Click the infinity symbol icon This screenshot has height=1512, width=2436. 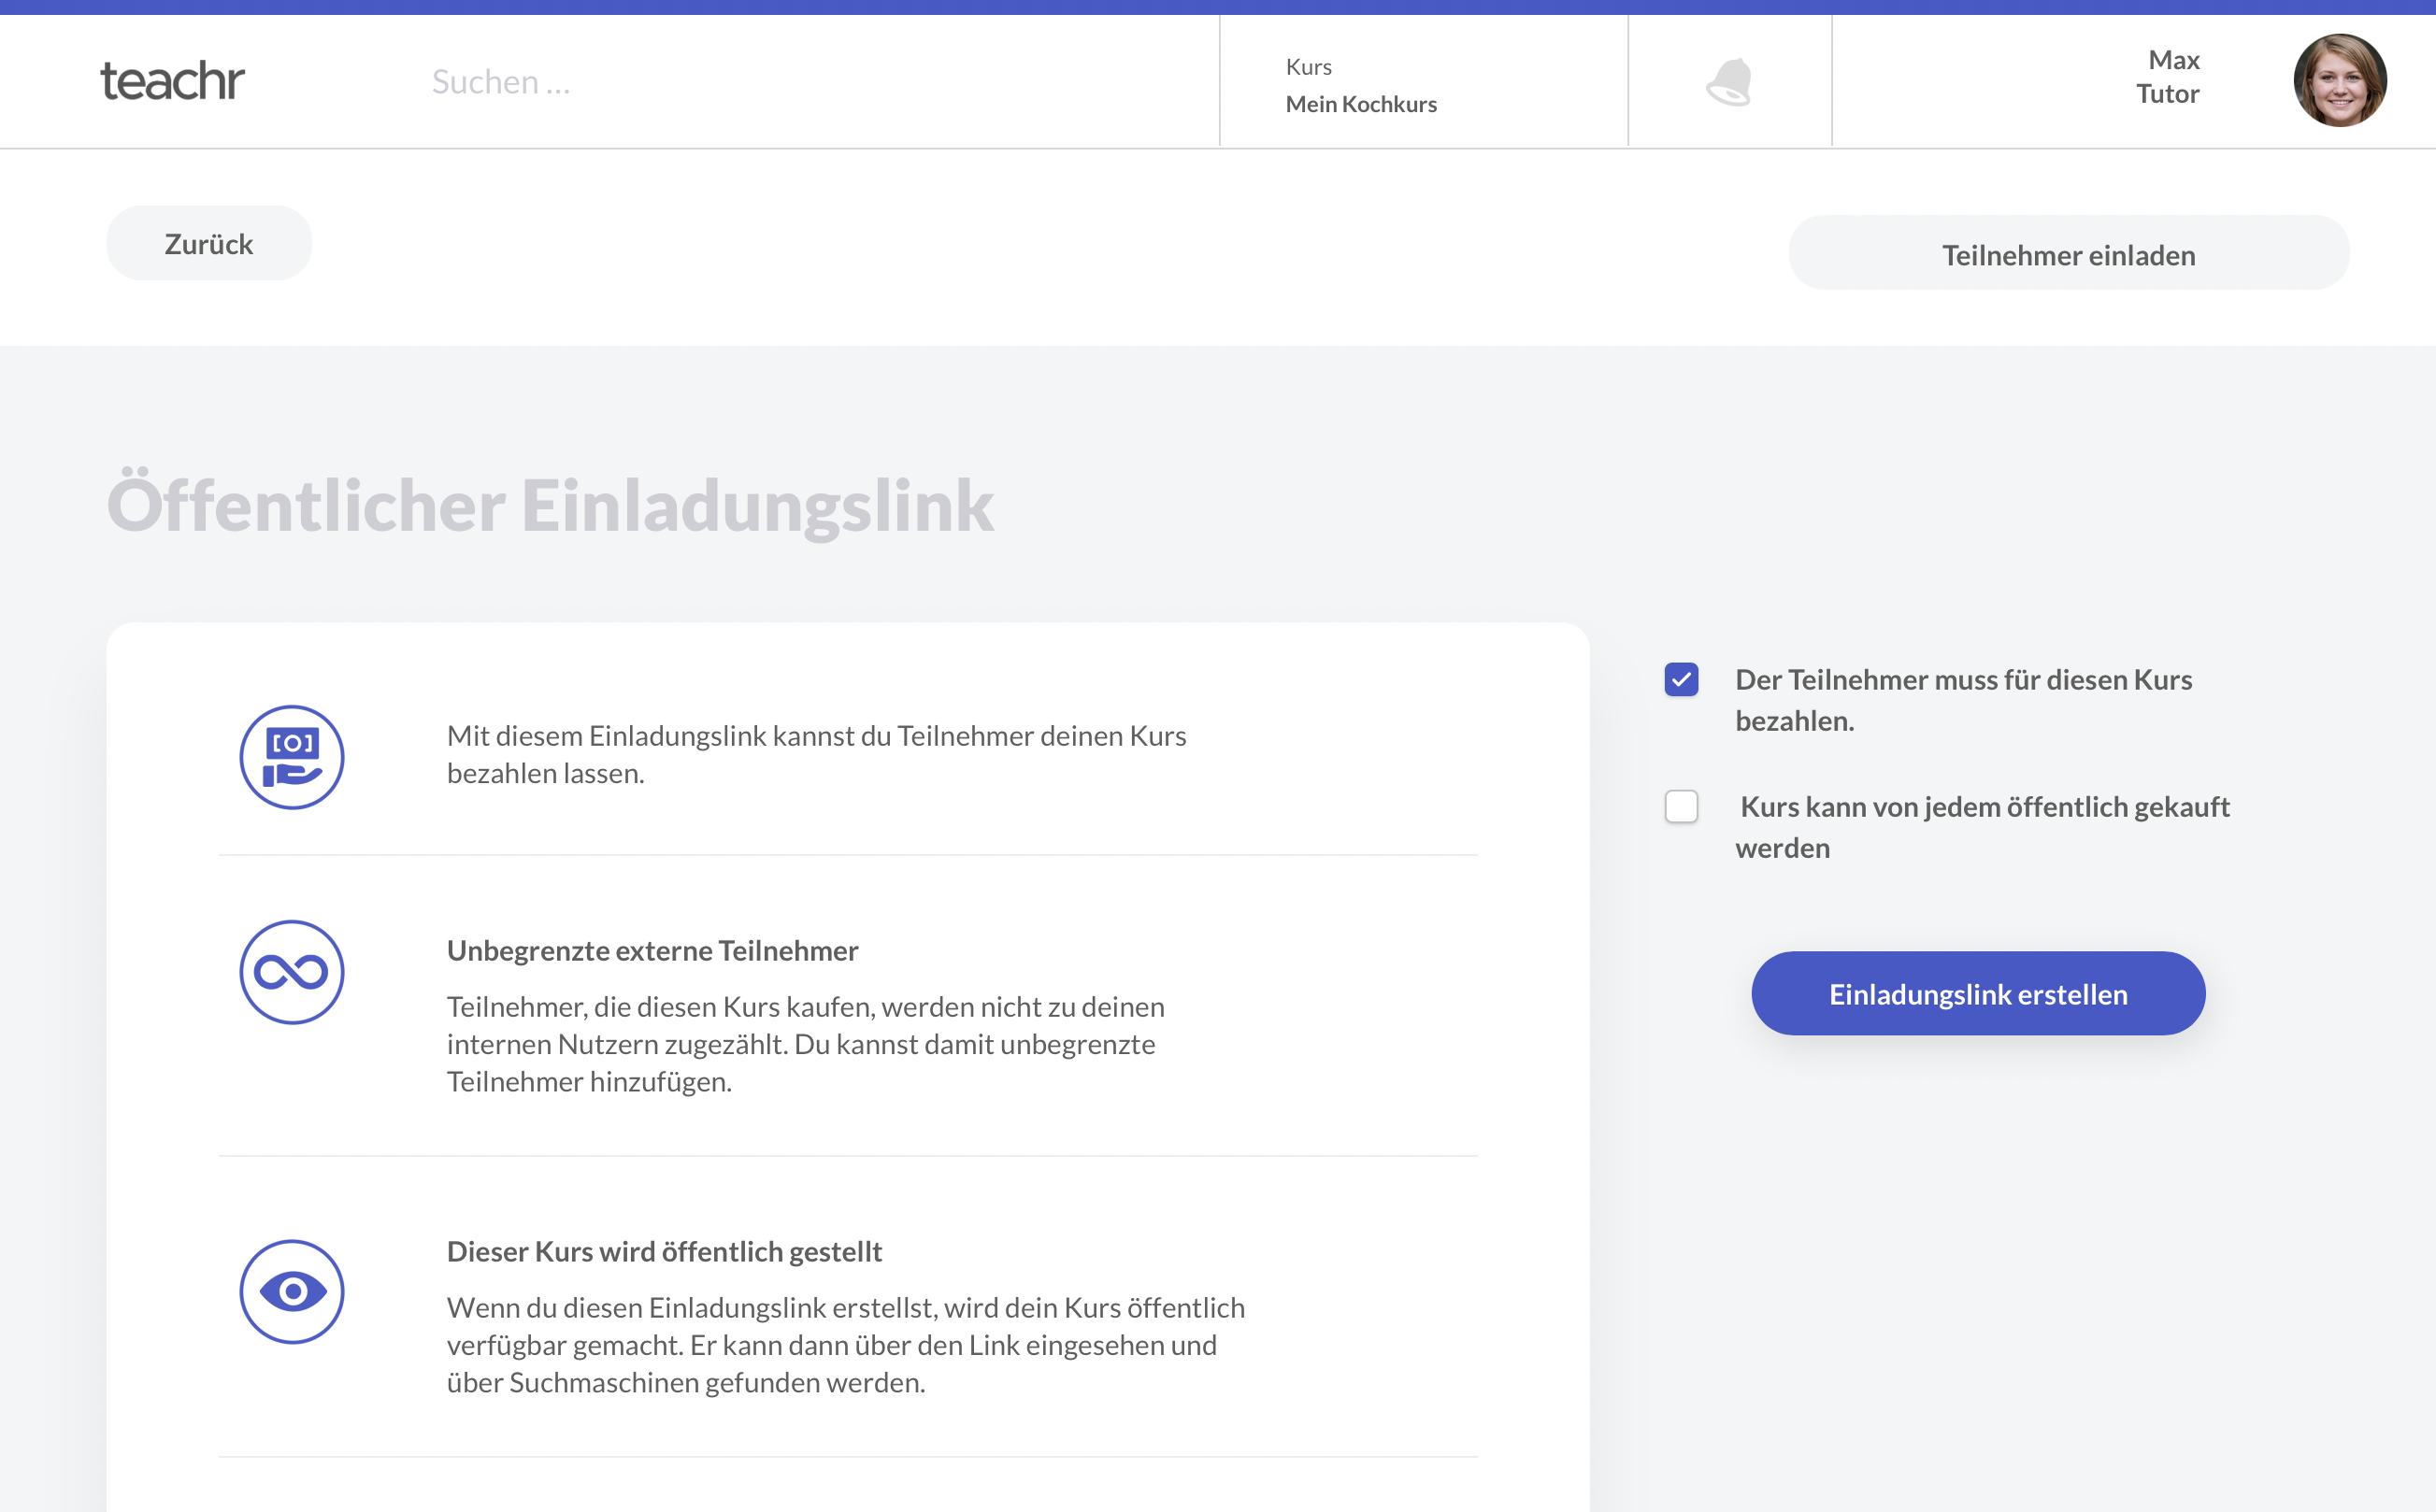(x=292, y=972)
